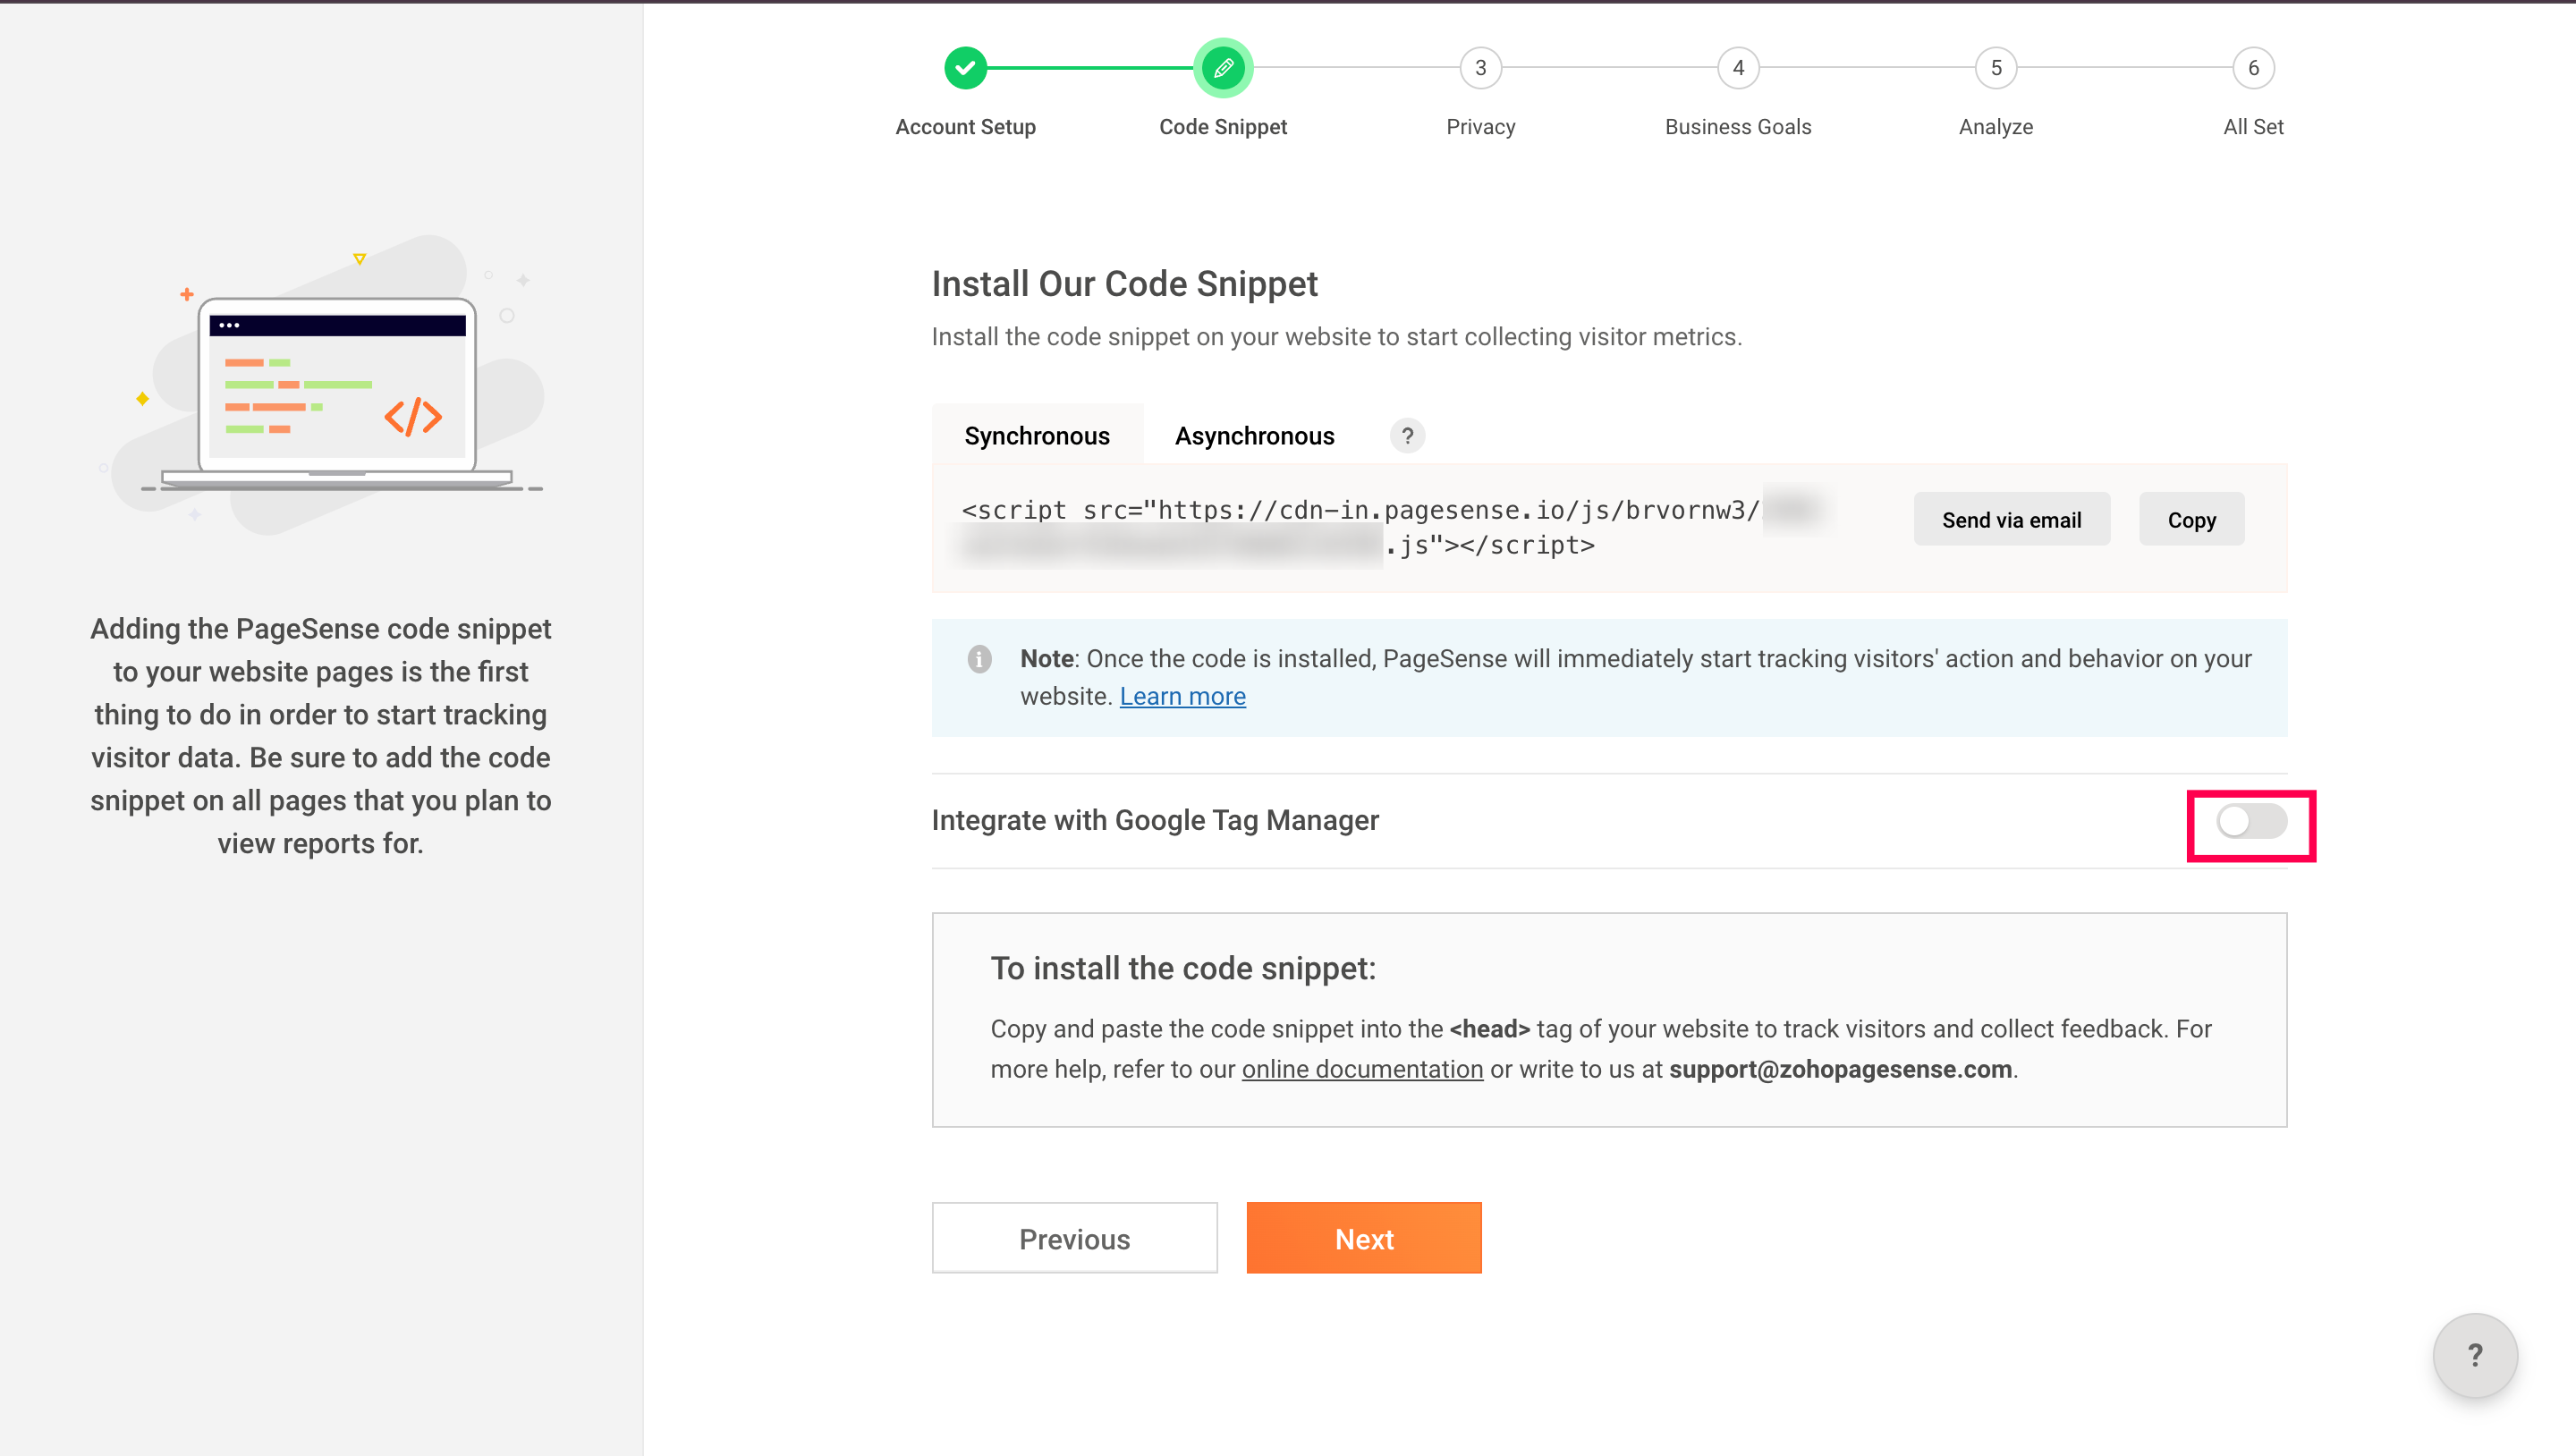The height and width of the screenshot is (1456, 2576).
Task: Click the Business Goals step label
Action: coord(1738,127)
